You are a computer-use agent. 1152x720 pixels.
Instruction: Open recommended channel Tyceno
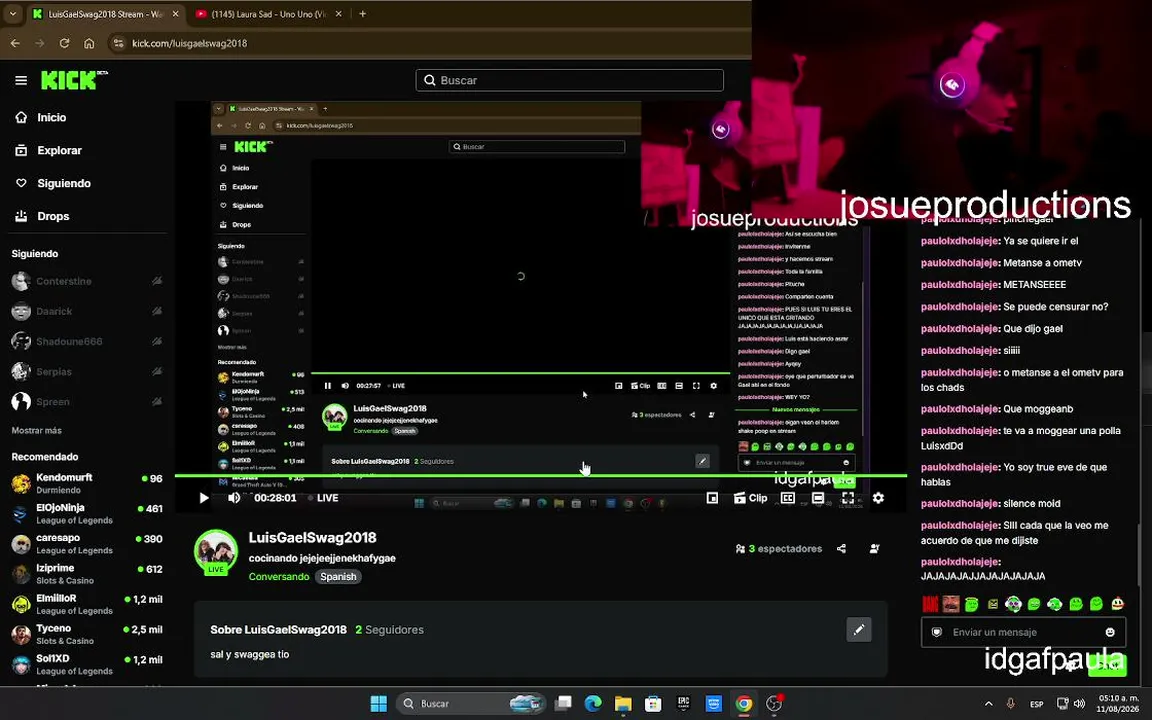(x=87, y=634)
